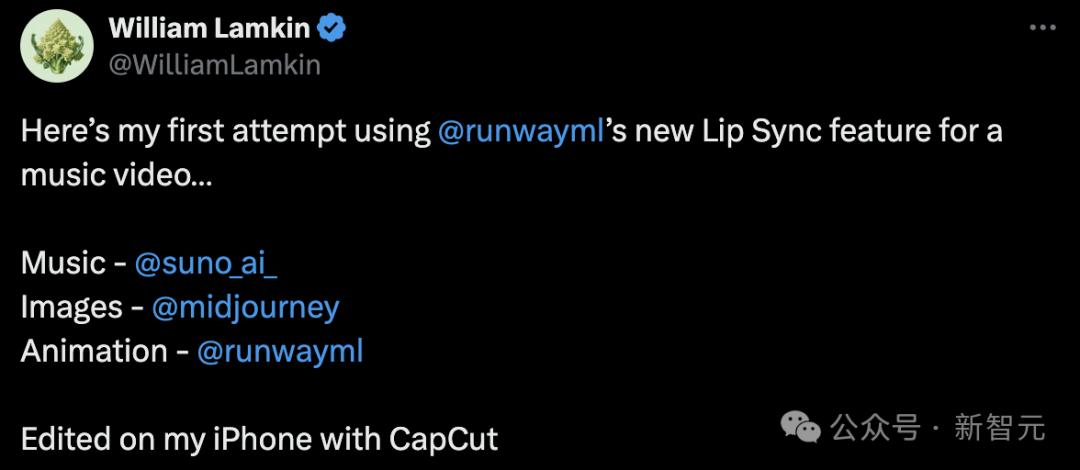Open the @WilliamLamkin handle
Image resolution: width=1080 pixels, height=470 pixels.
coord(215,65)
